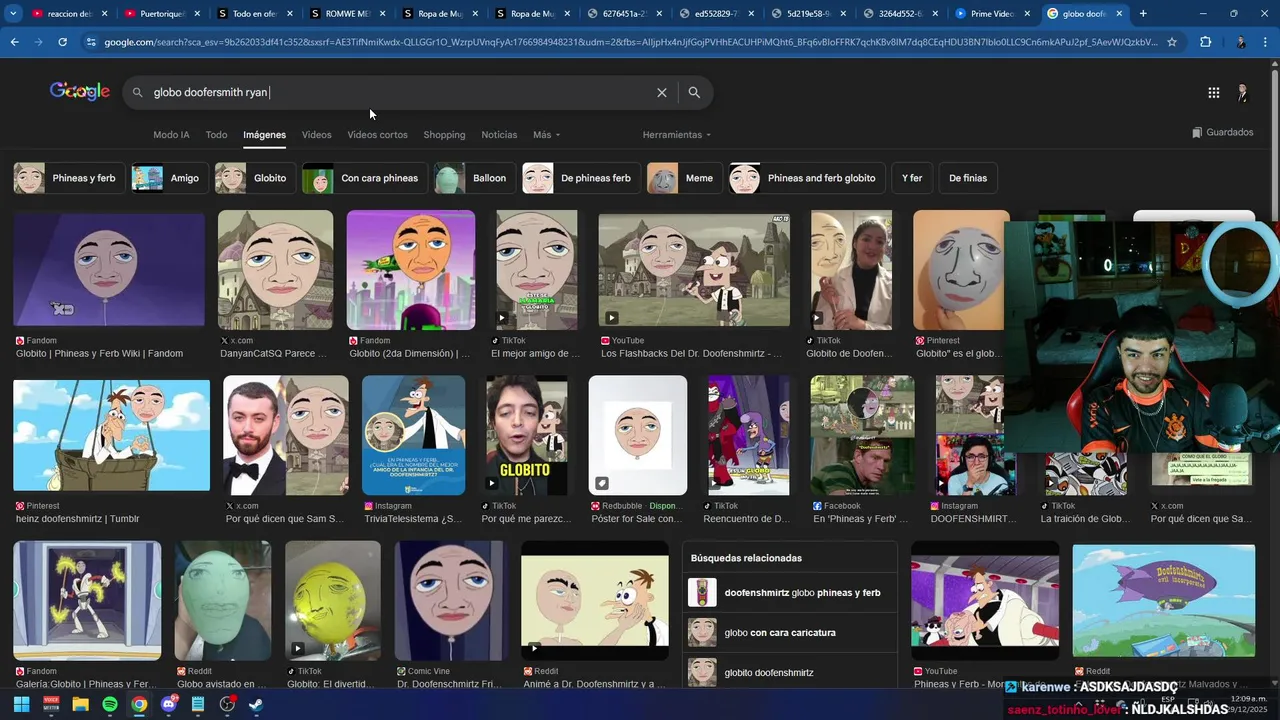The height and width of the screenshot is (720, 1280).
Task: Open Windows Start menu
Action: 21,704
